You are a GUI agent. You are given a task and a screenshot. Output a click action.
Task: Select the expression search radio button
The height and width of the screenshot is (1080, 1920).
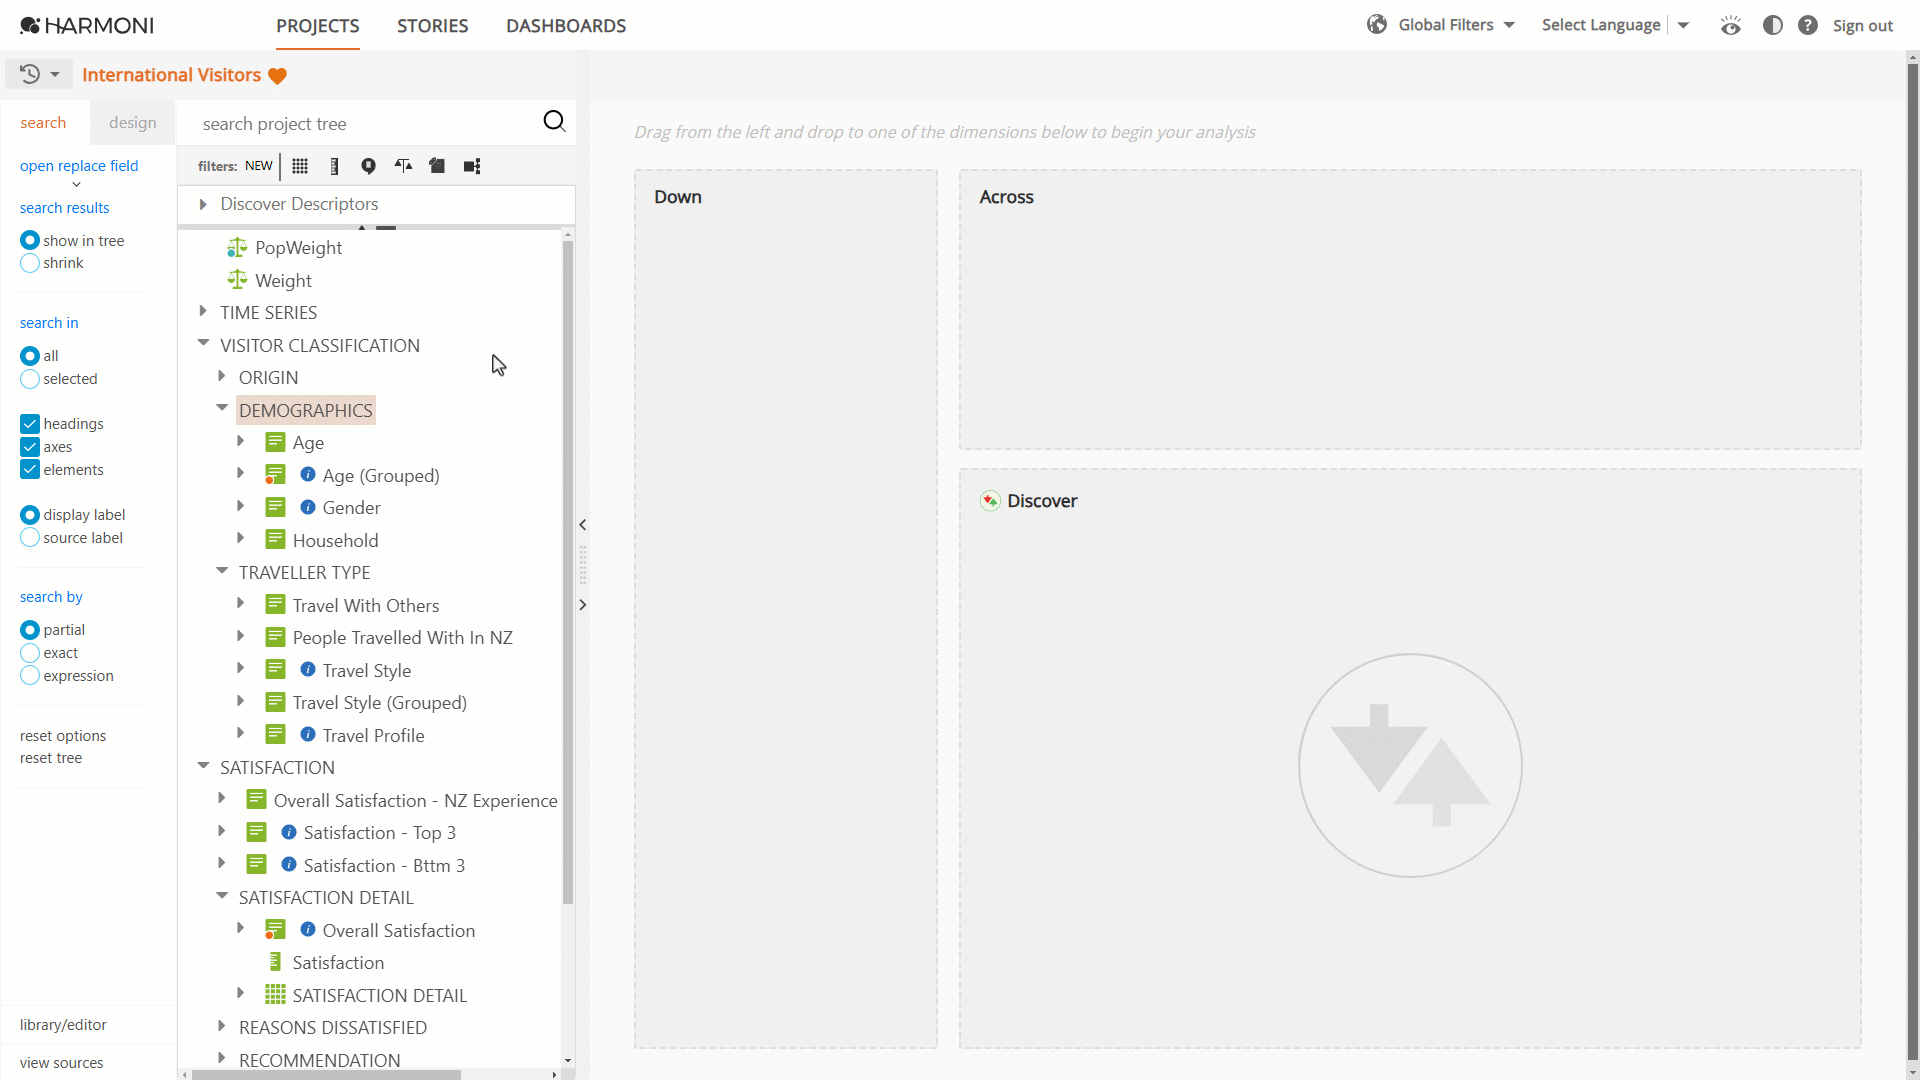coord(30,676)
